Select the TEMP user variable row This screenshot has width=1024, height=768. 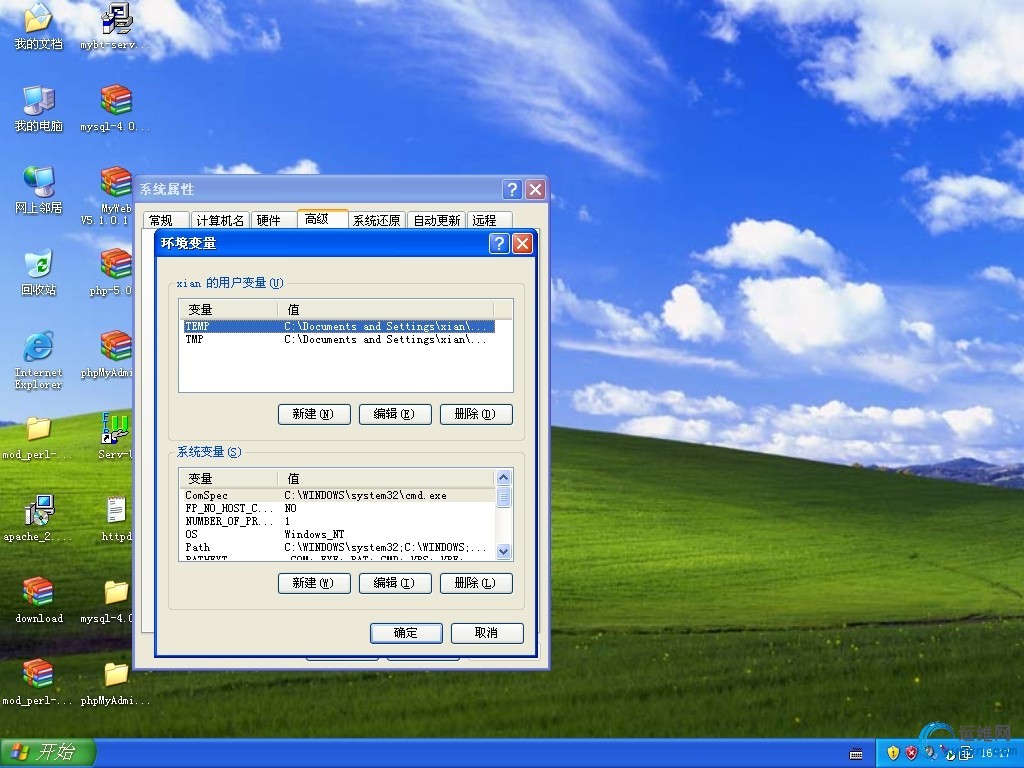[339, 327]
